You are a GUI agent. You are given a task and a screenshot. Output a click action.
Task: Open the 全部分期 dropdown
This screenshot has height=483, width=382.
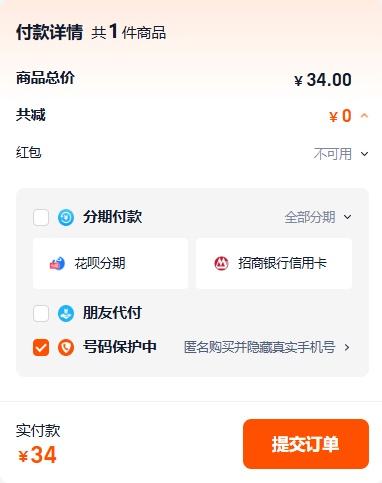(318, 217)
